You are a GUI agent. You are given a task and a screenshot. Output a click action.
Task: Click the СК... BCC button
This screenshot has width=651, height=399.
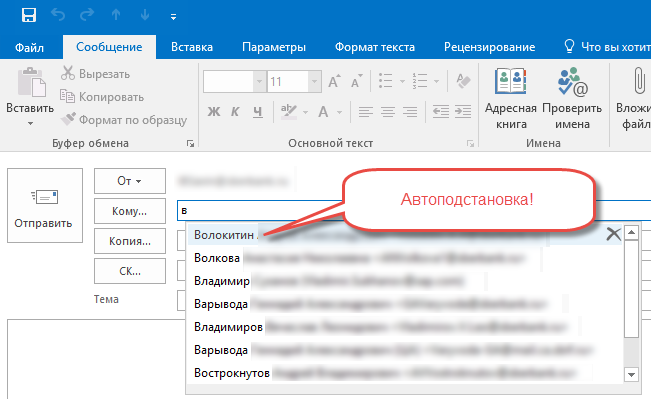click(x=130, y=271)
